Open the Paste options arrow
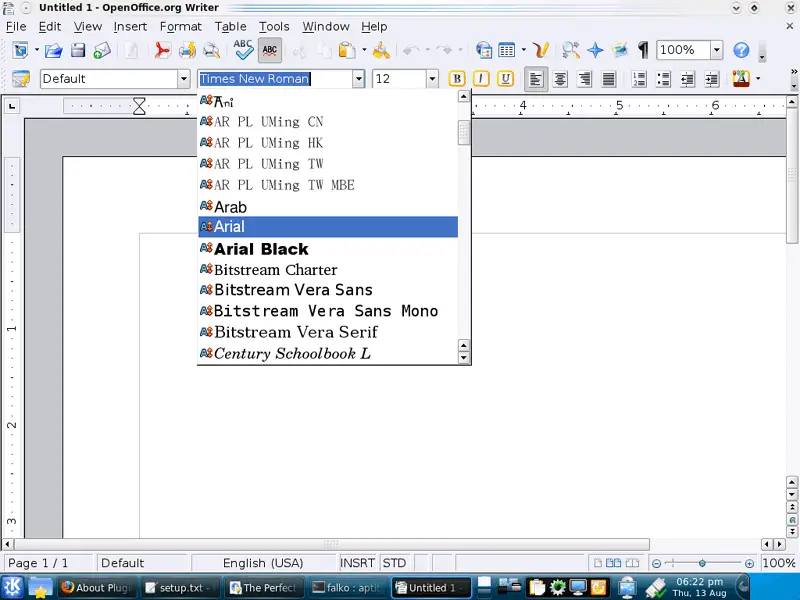800x600 pixels. pos(364,50)
